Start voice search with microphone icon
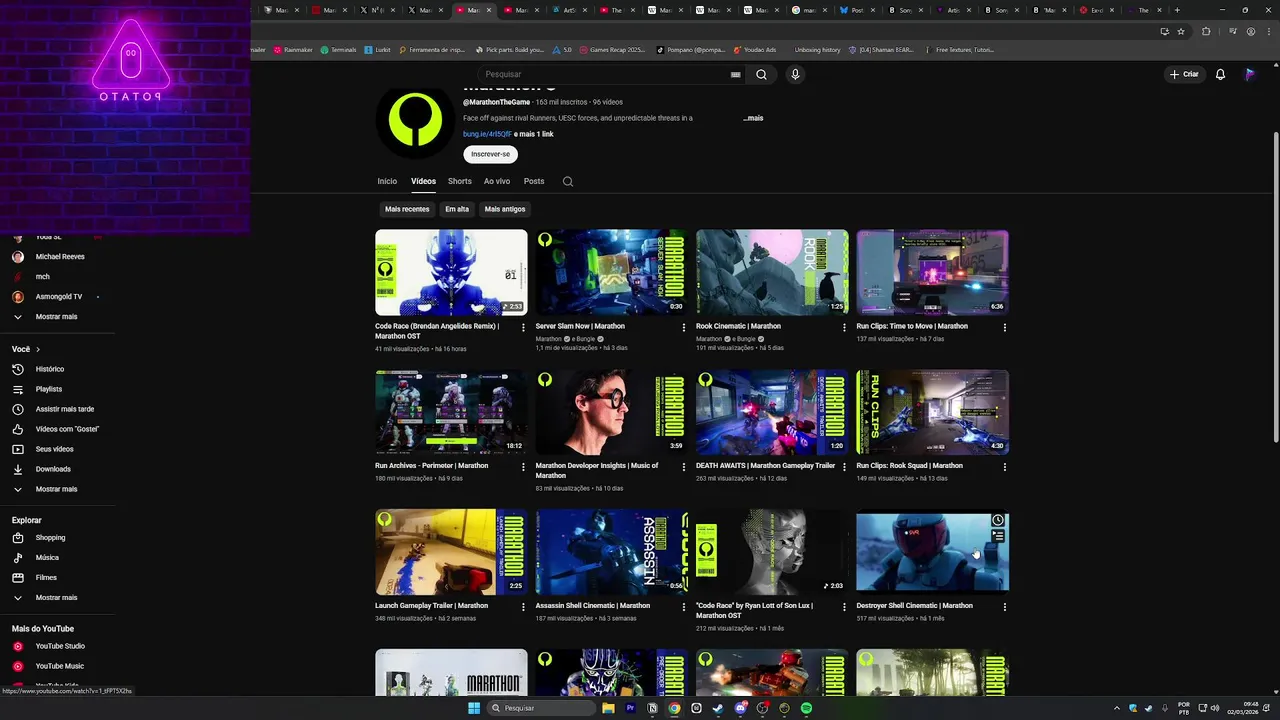The width and height of the screenshot is (1280, 720). pos(795,74)
